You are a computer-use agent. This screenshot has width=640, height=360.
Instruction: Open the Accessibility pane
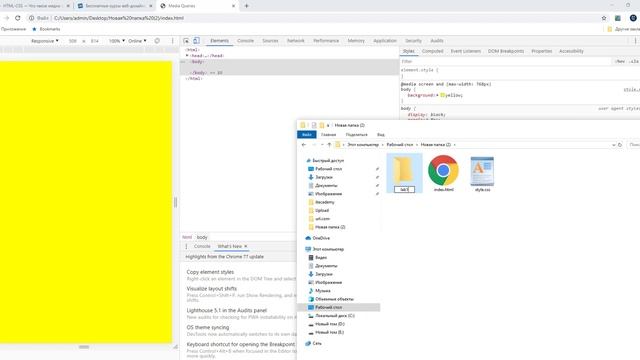pos(571,51)
